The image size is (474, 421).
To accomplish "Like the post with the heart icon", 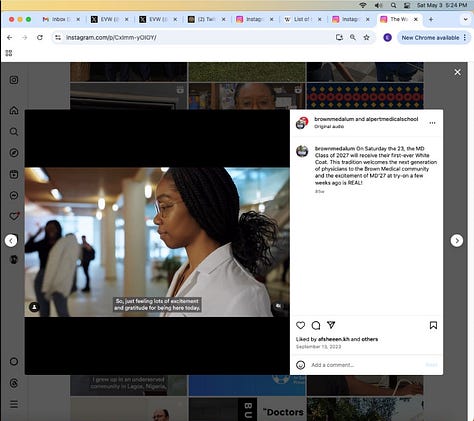I will (300, 325).
